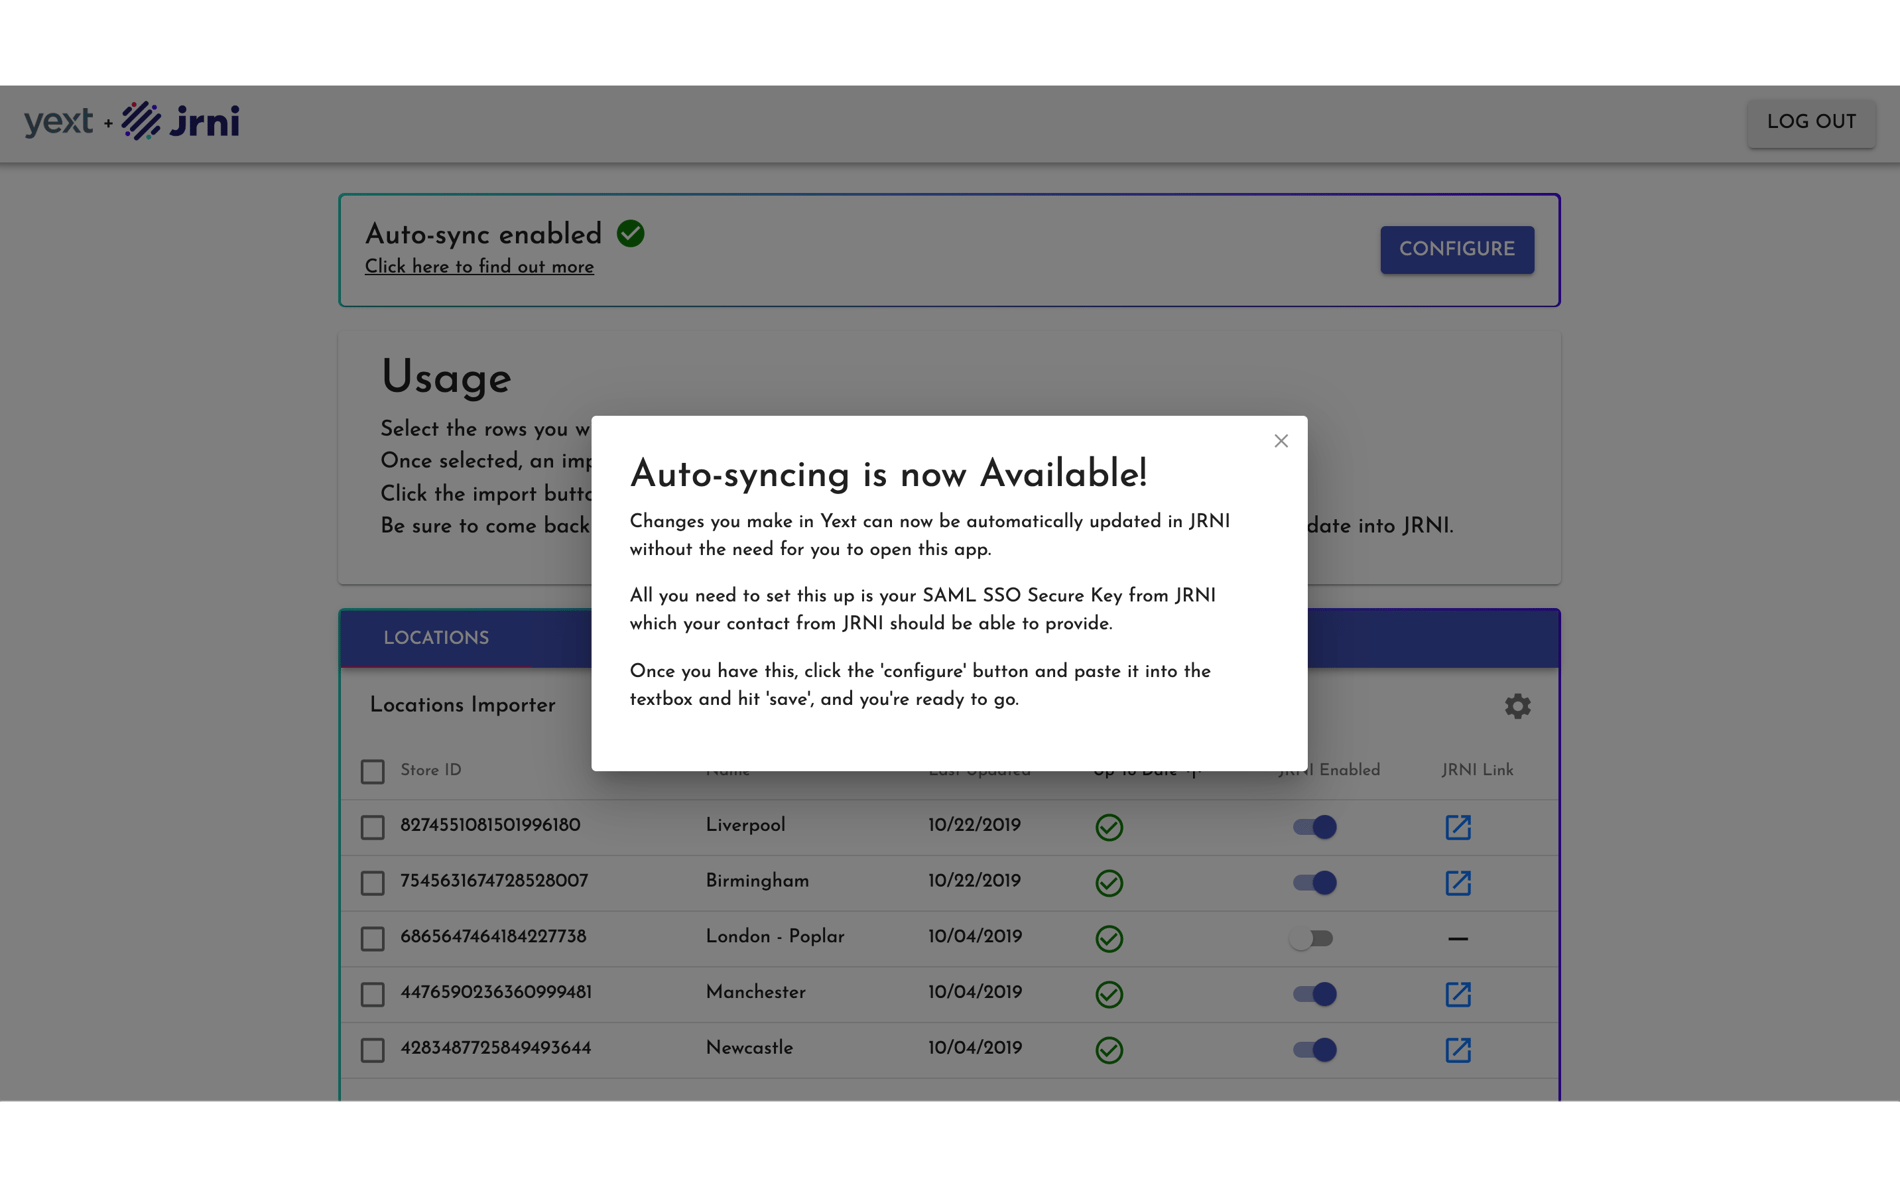Click the London - Poplar location name
This screenshot has width=1900, height=1187.
click(x=775, y=937)
